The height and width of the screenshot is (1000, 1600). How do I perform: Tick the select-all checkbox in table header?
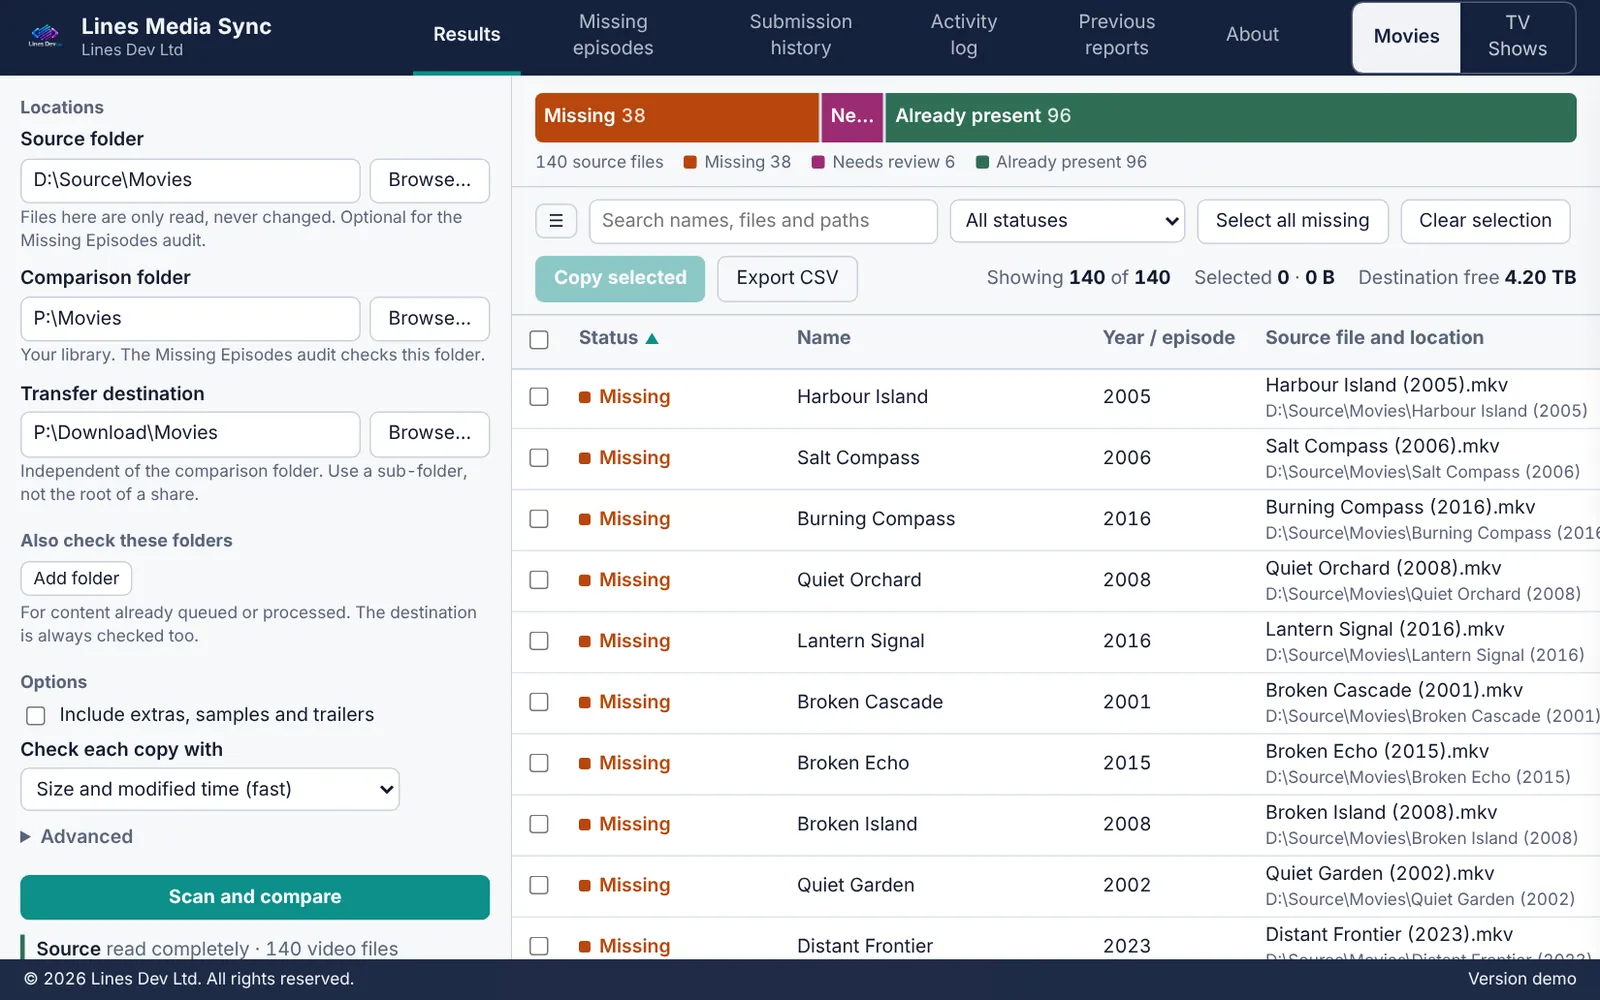539,340
